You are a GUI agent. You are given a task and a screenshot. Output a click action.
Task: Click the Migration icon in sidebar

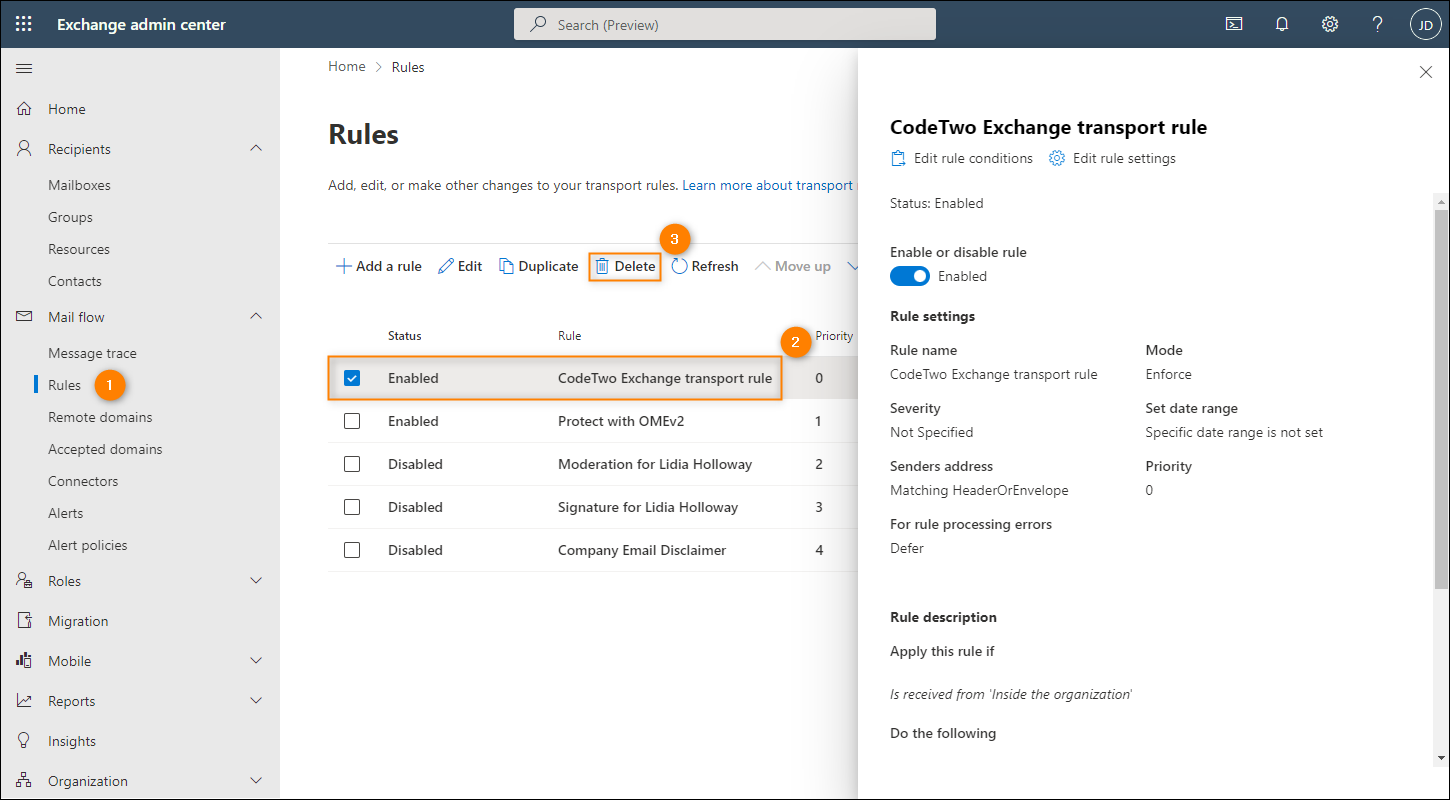tap(25, 621)
